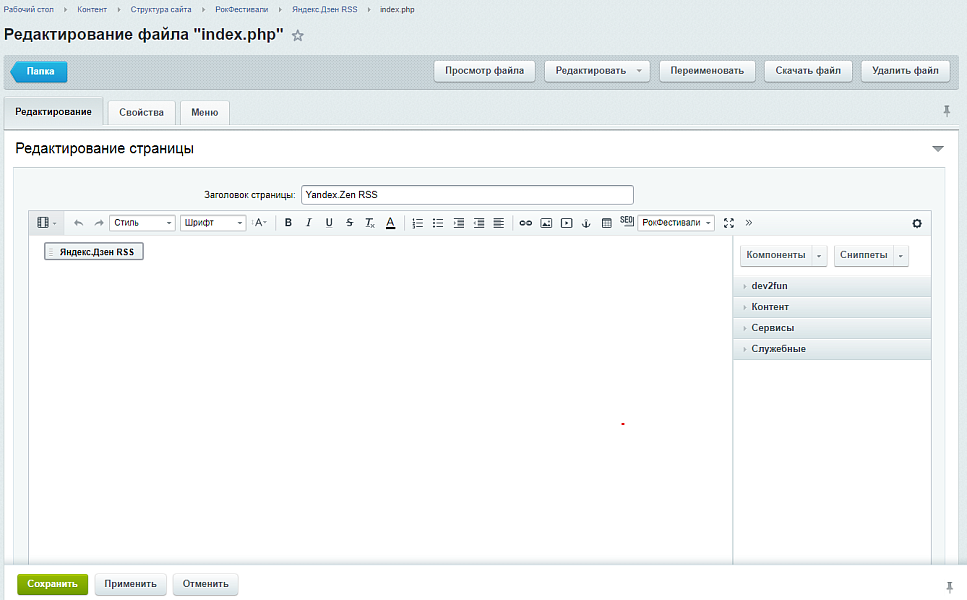The width and height of the screenshot is (967, 600).
Task: Apply italic formatting
Action: pyautogui.click(x=309, y=223)
